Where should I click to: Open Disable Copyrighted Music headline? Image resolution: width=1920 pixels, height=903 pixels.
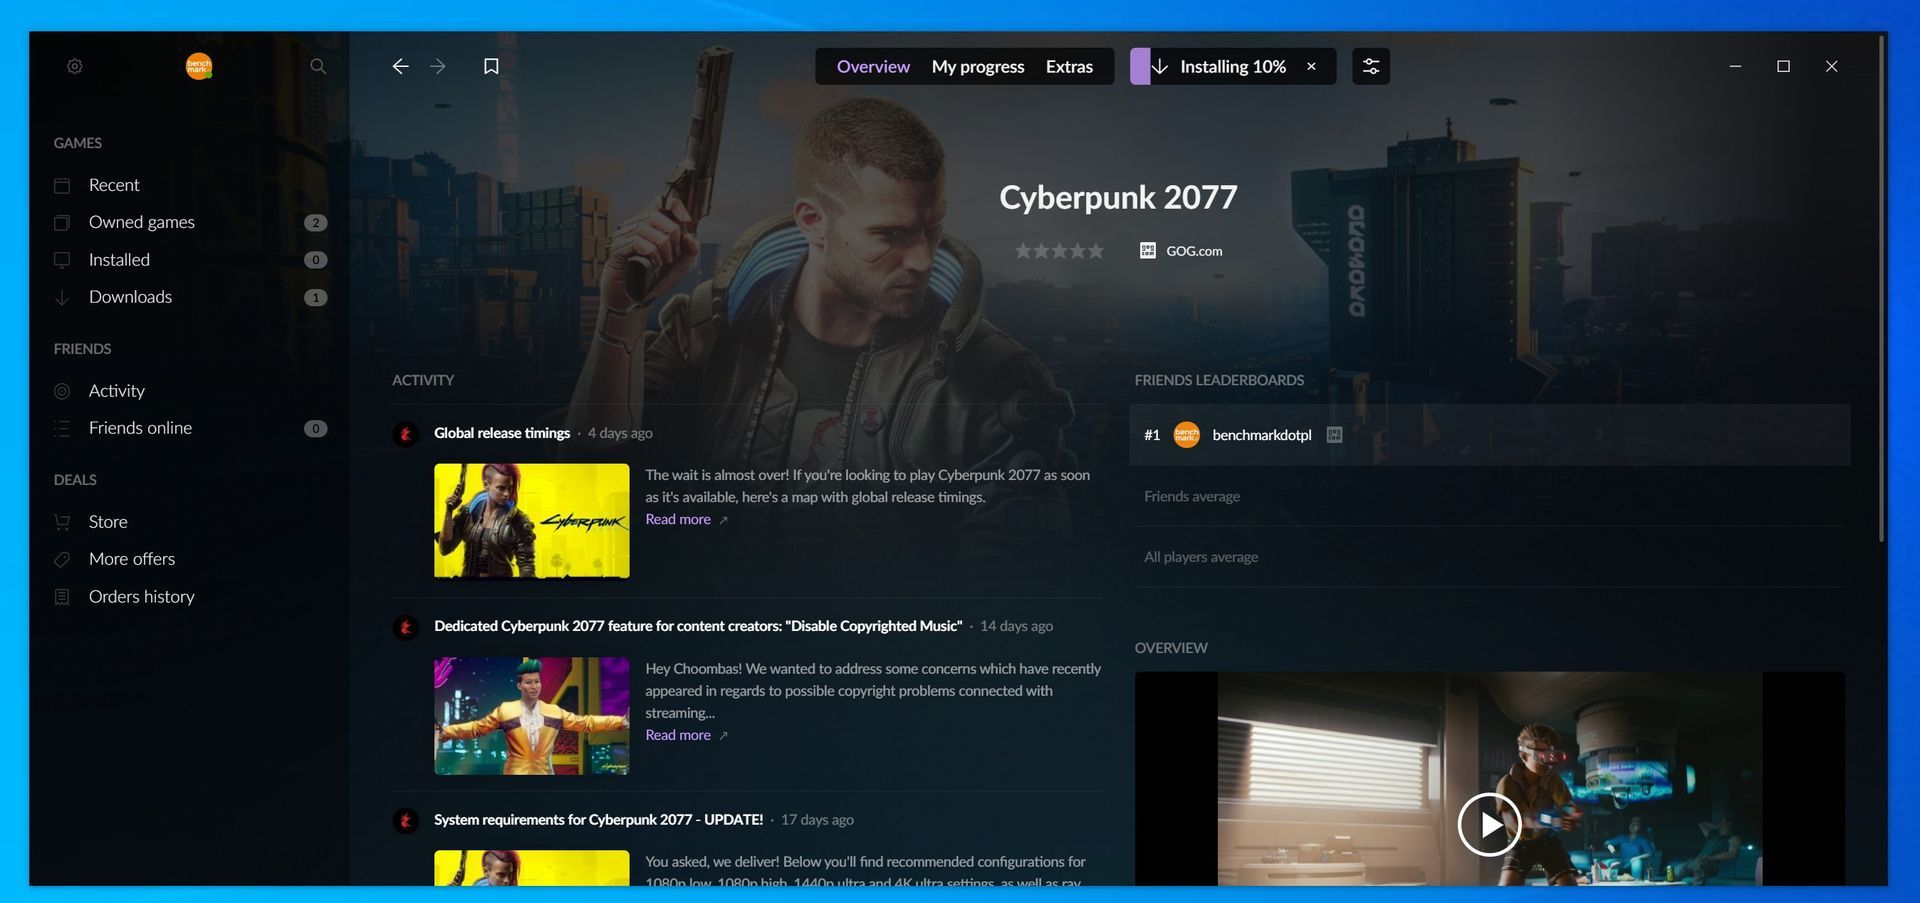pos(698,626)
